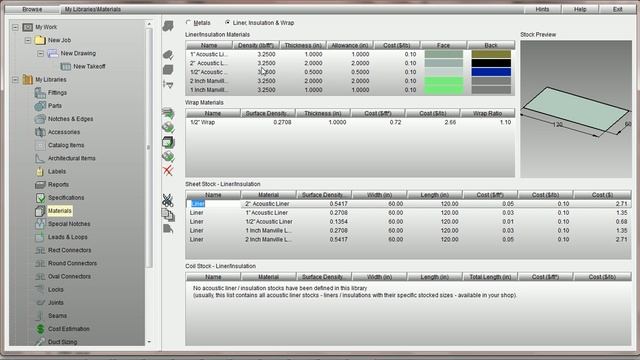Click blue Back swatch for 1/2" Acoustic
Image resolution: width=640 pixels, height=360 pixels.
click(491, 72)
